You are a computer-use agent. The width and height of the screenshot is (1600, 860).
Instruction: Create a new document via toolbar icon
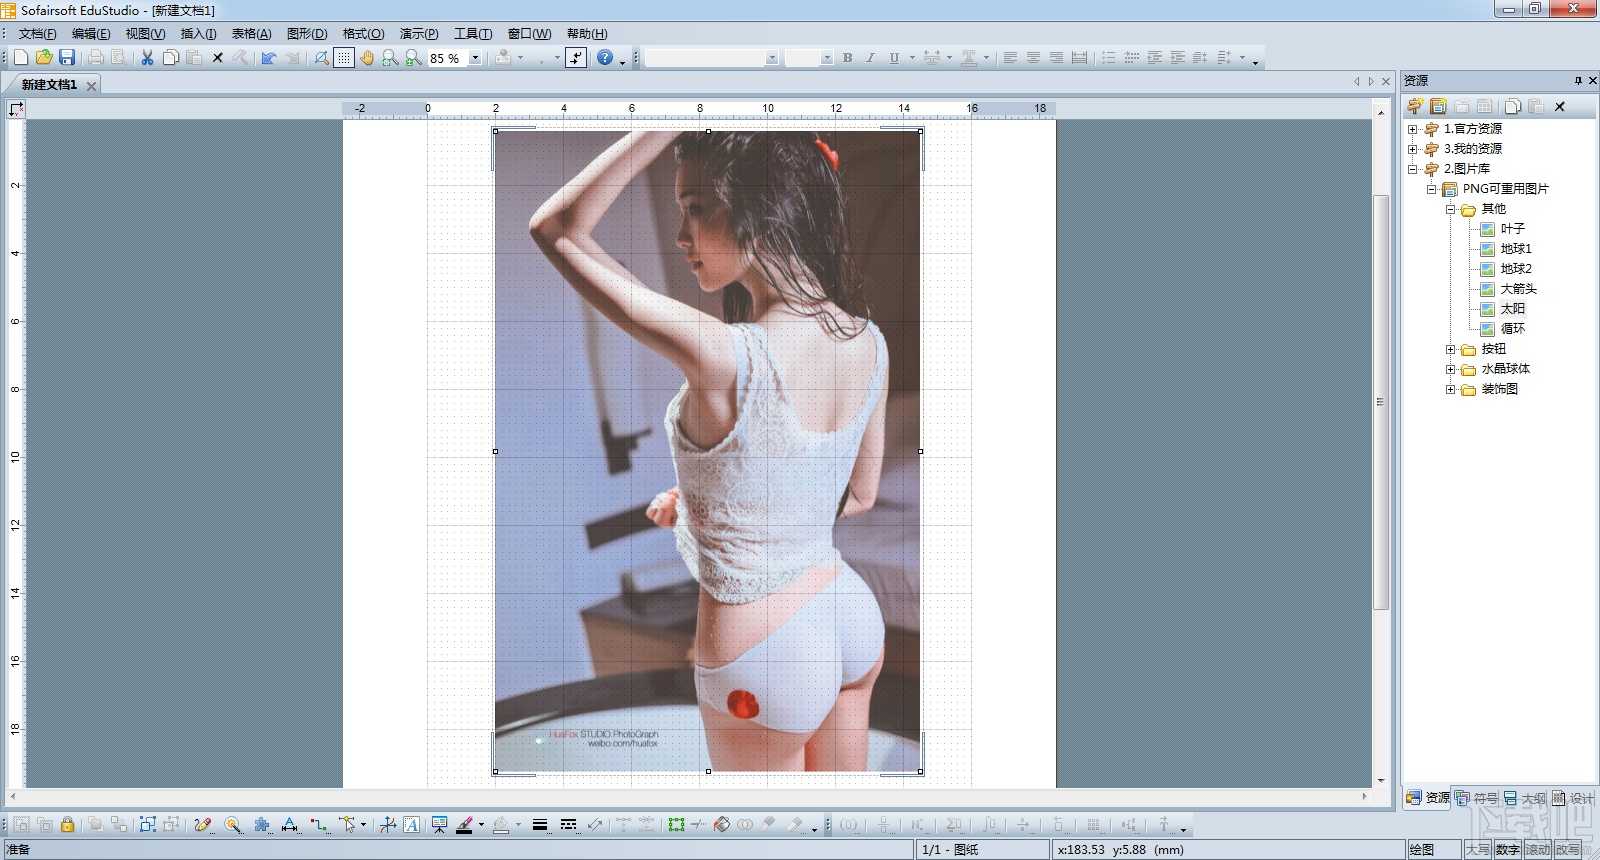point(20,58)
